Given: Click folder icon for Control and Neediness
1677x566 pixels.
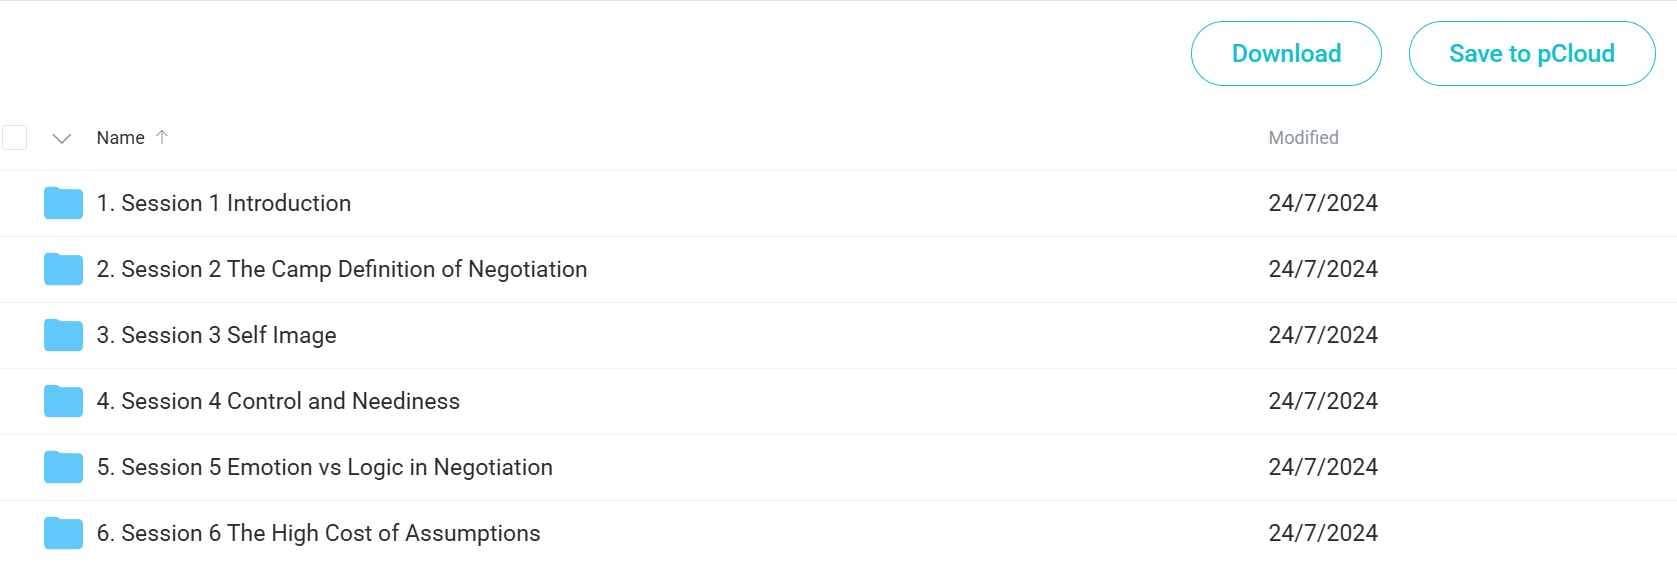Looking at the screenshot, I should (63, 401).
